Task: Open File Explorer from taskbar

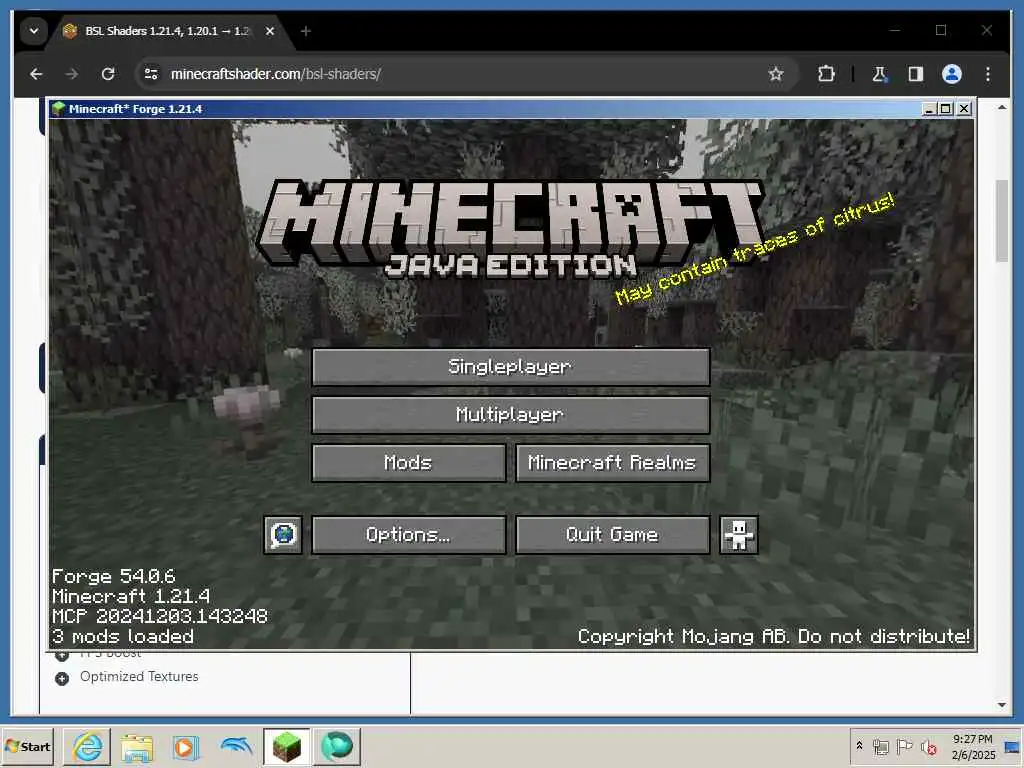Action: [x=136, y=746]
